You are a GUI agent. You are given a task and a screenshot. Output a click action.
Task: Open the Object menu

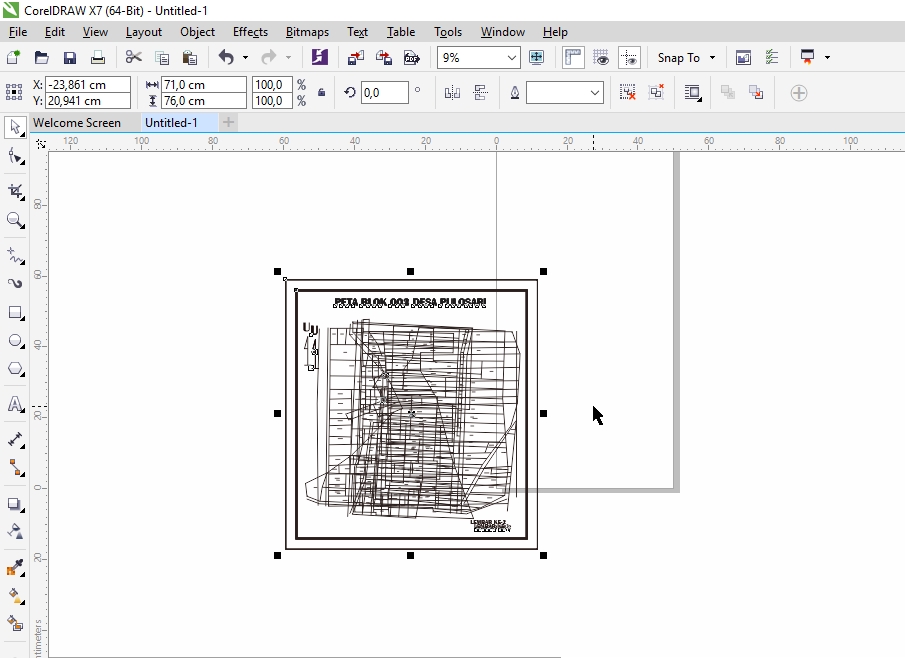[197, 32]
